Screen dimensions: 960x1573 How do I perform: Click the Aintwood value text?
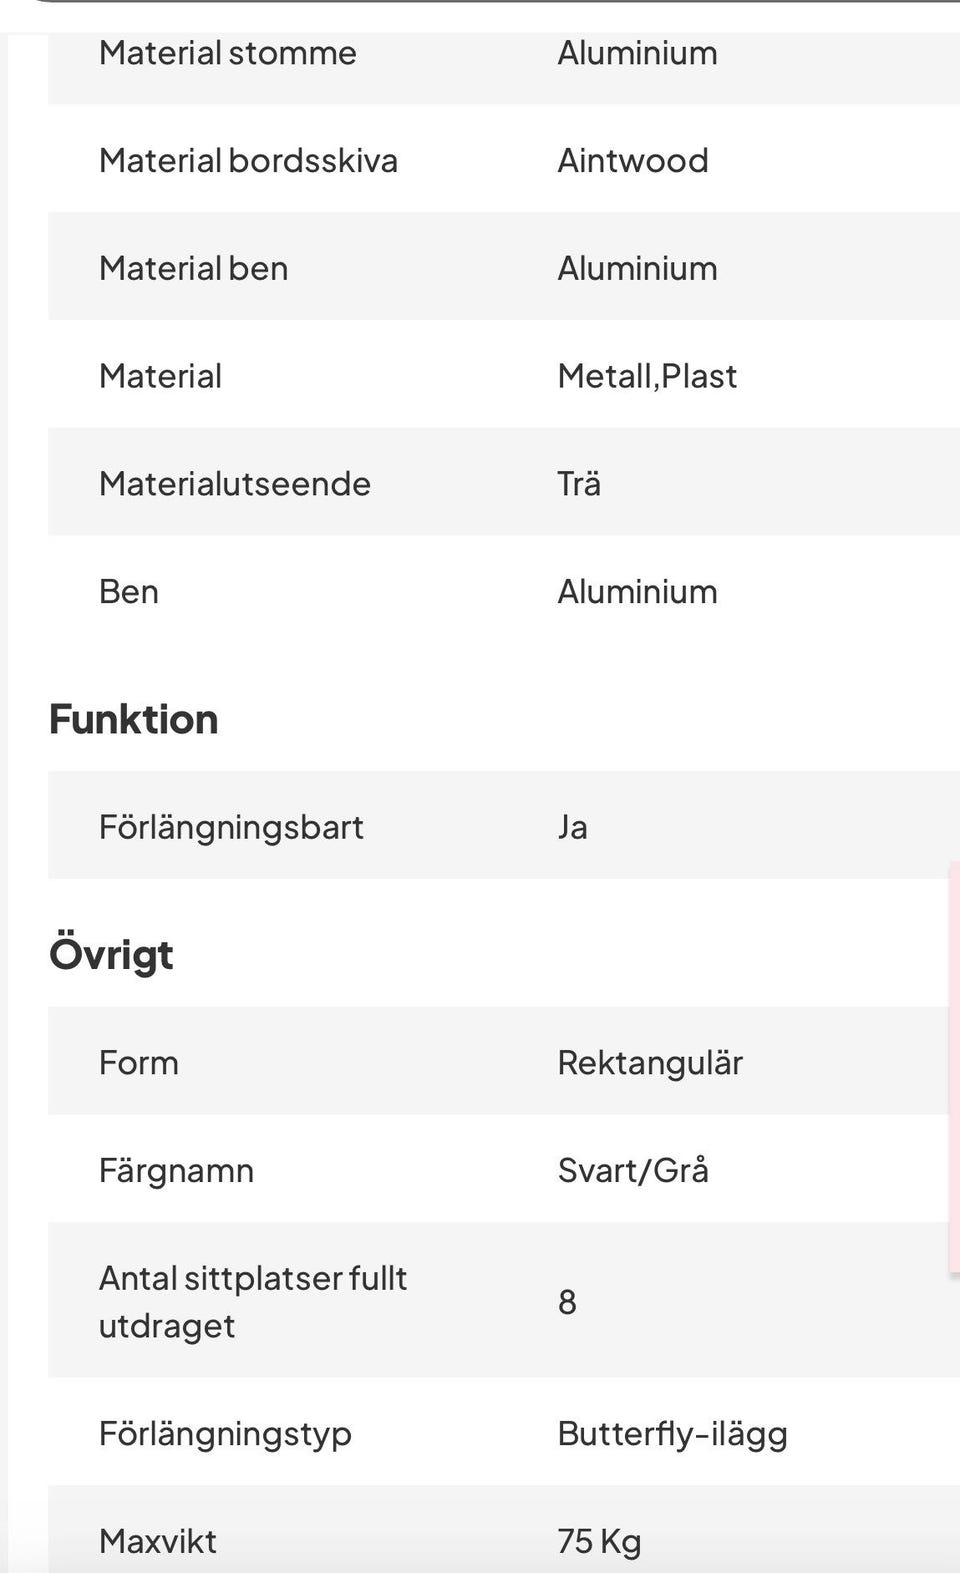pos(632,161)
